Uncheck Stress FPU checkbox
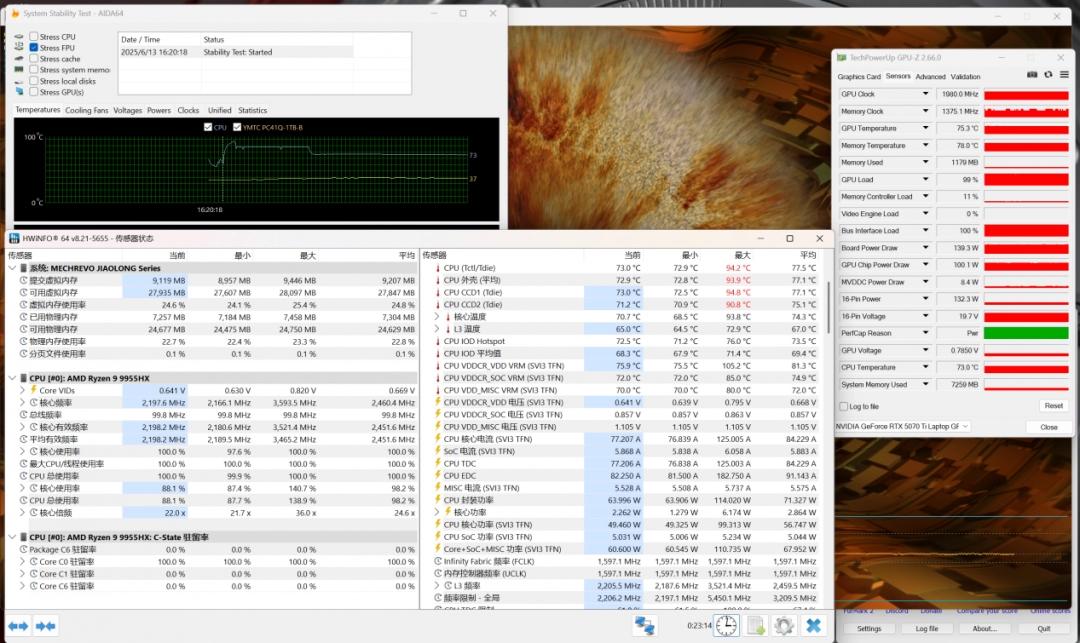 (x=34, y=48)
